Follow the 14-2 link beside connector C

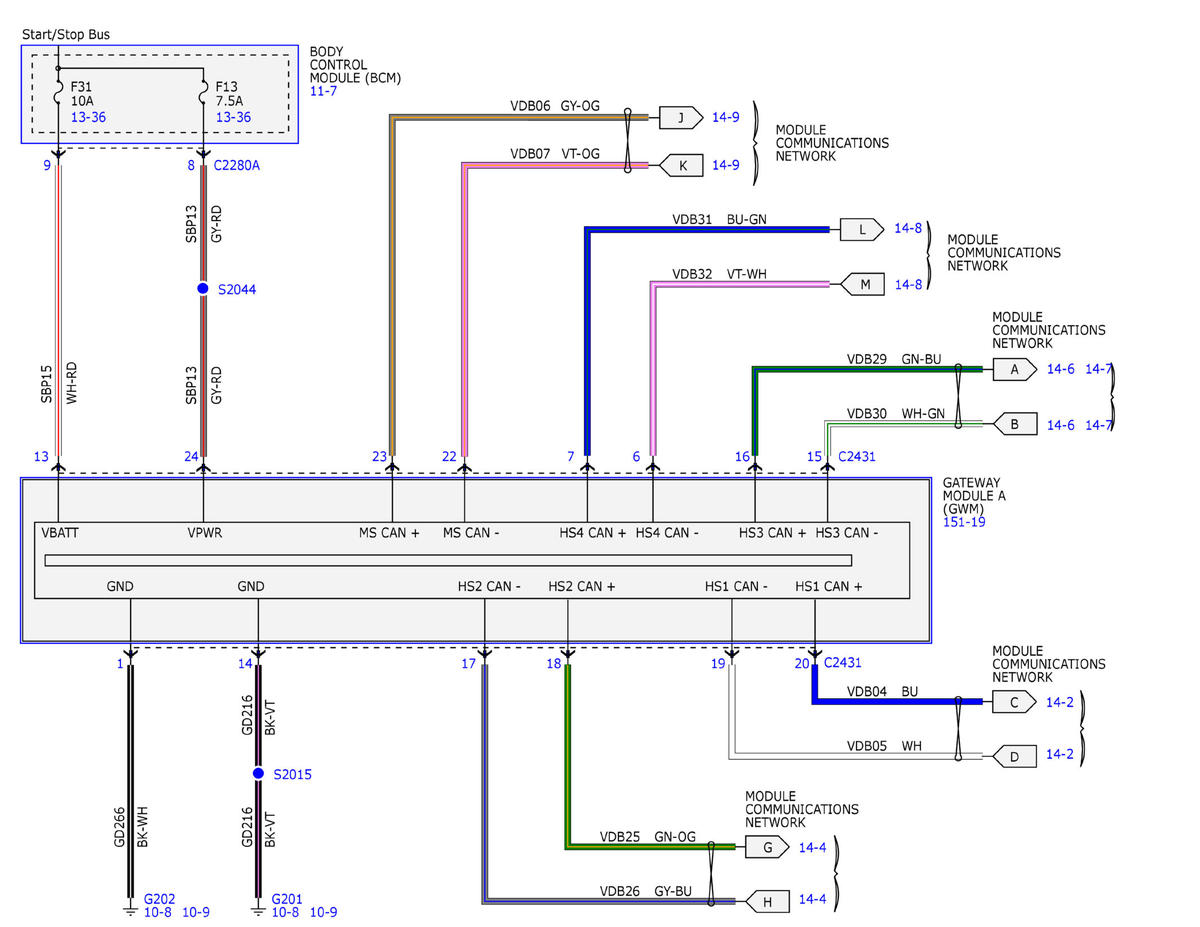pos(1059,702)
